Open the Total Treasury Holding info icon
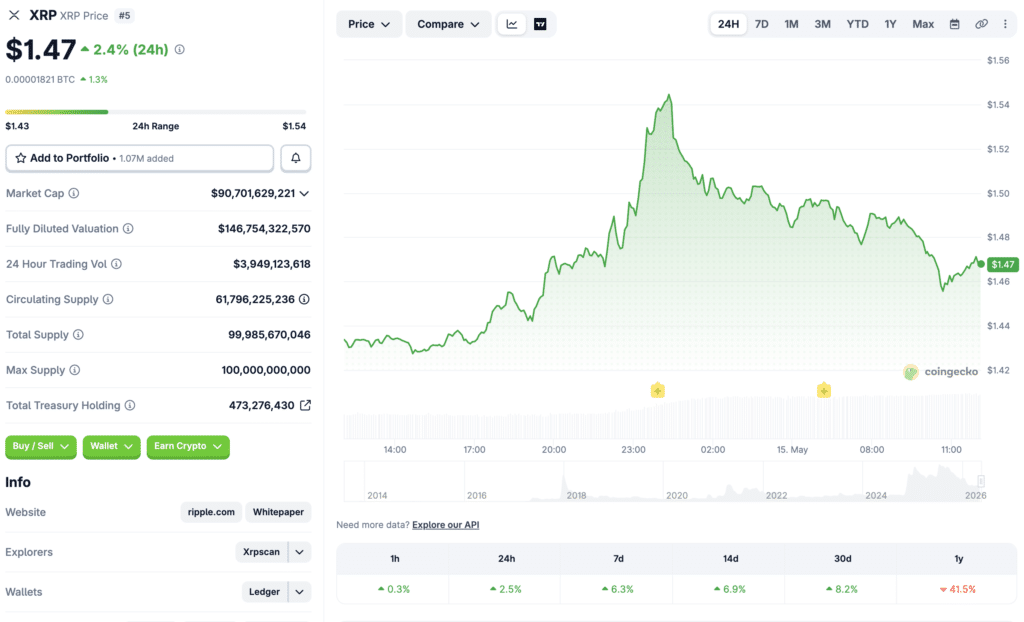 [130, 405]
